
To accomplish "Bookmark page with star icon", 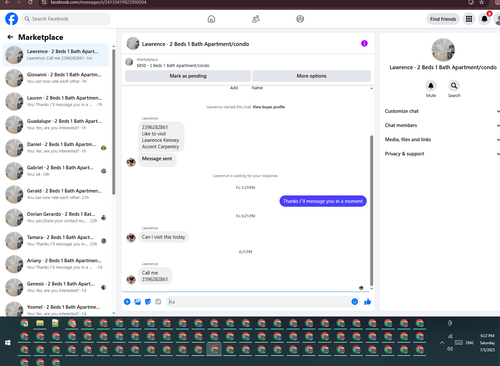I will [481, 2].
